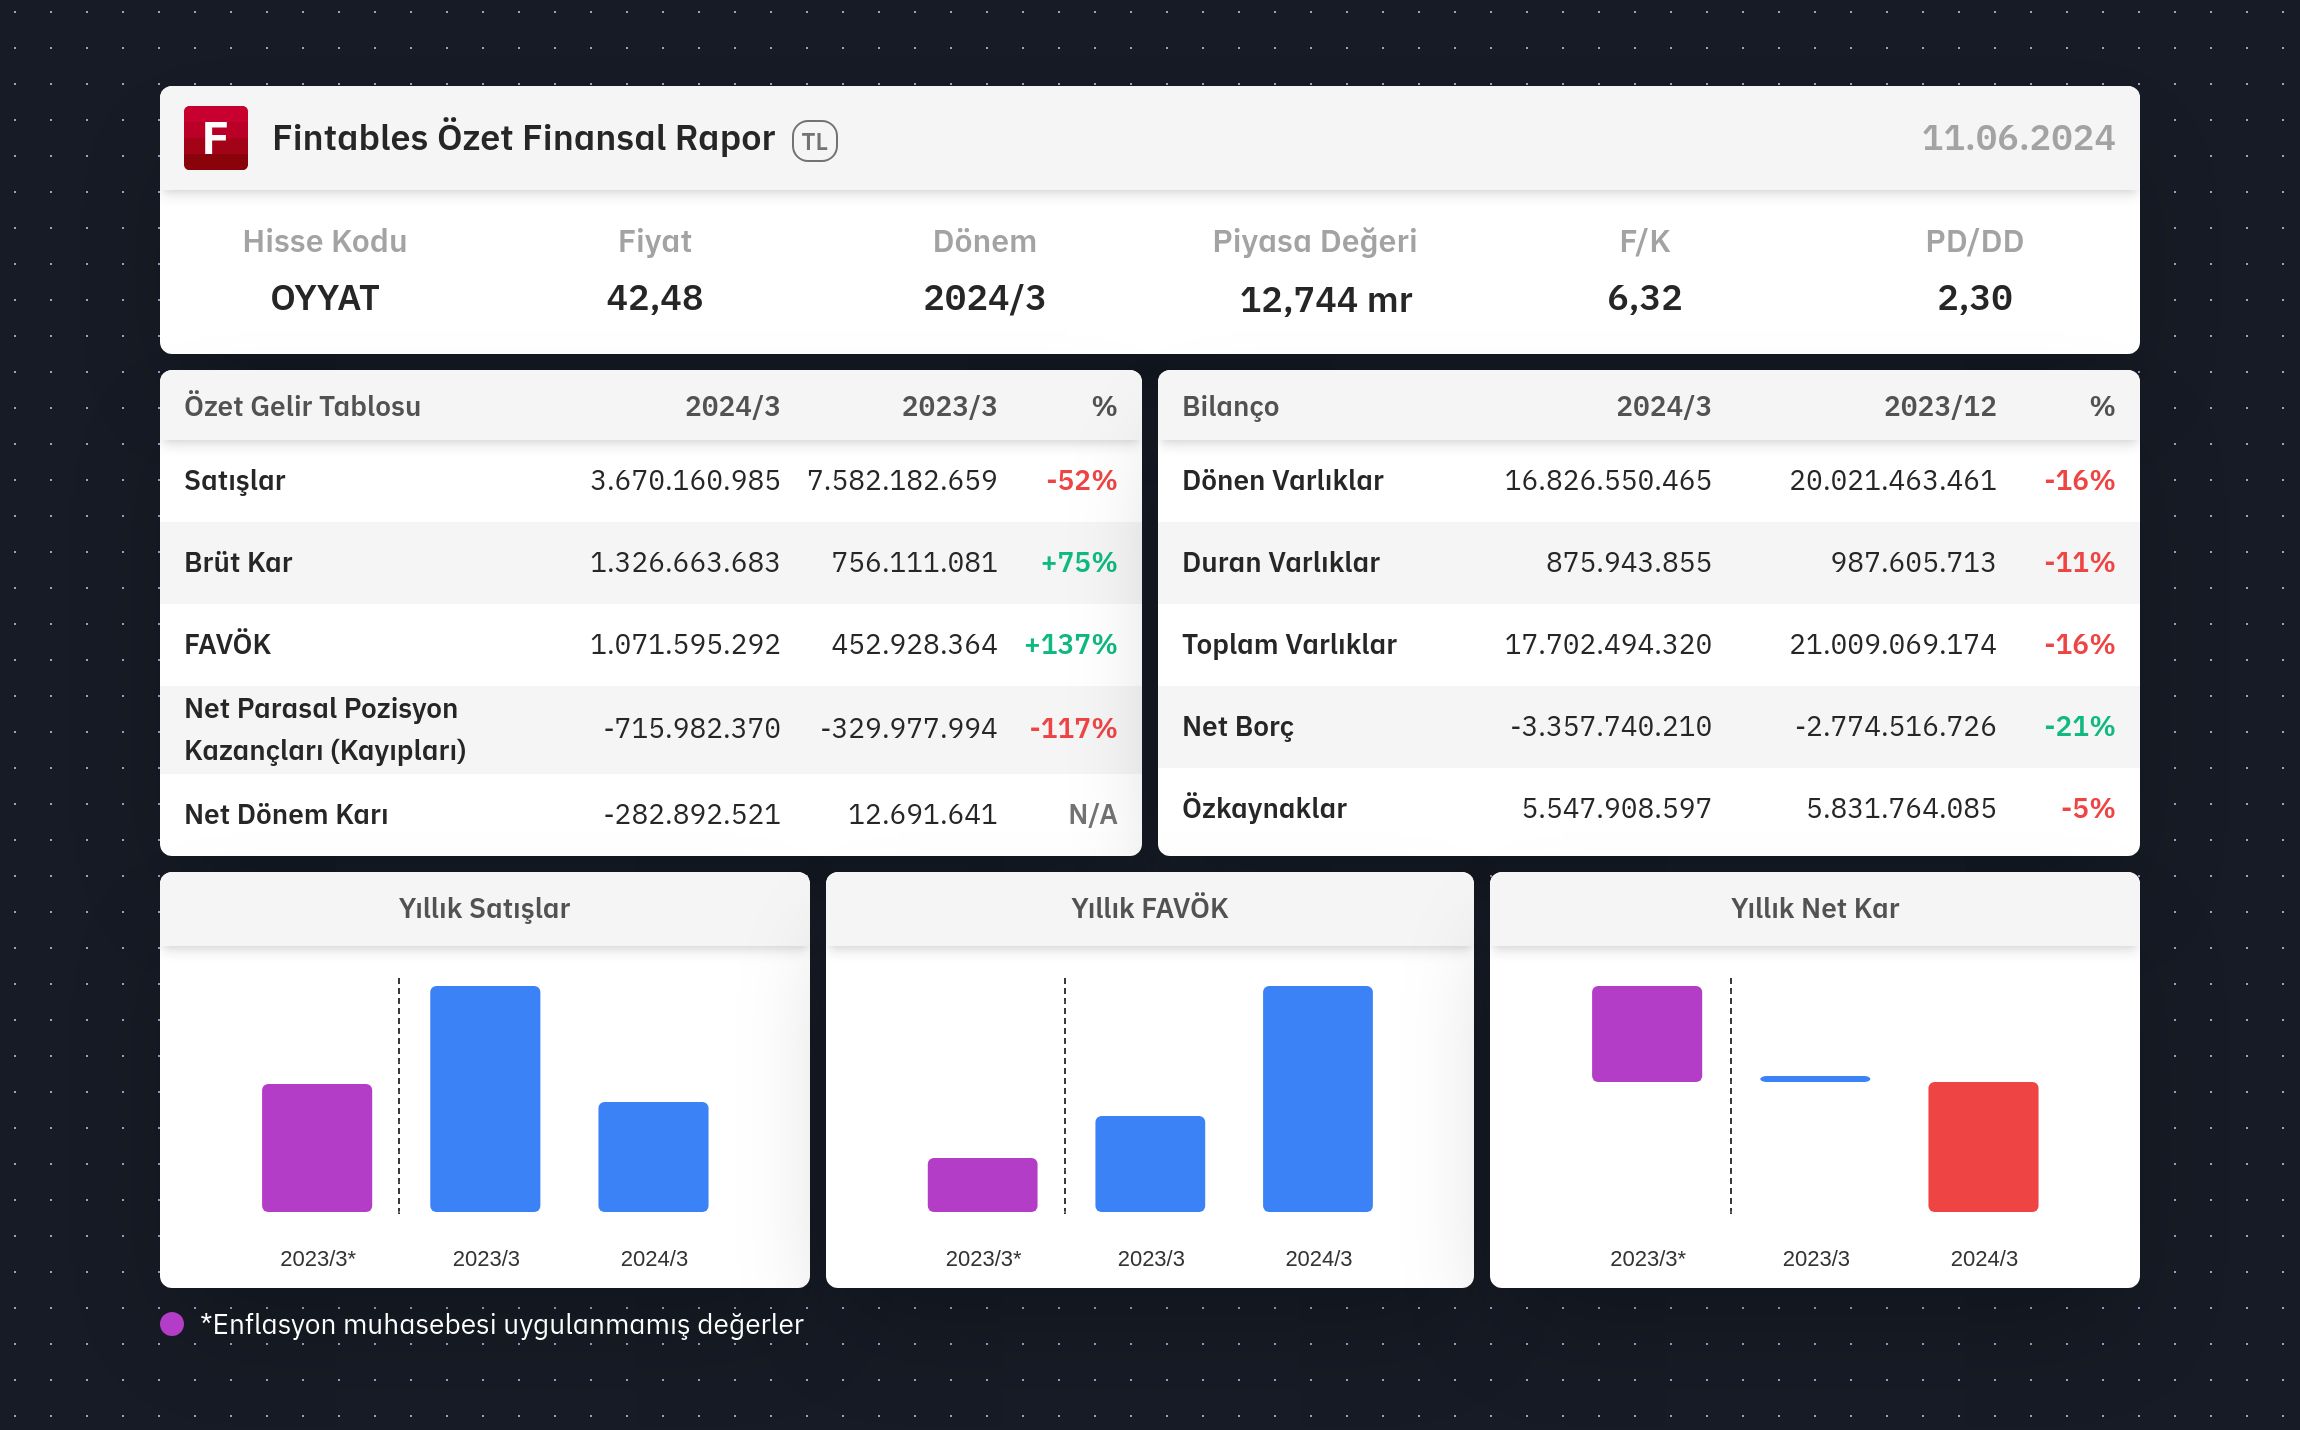Click the price value 42,48
Viewport: 2300px width, 1430px height.
click(655, 298)
